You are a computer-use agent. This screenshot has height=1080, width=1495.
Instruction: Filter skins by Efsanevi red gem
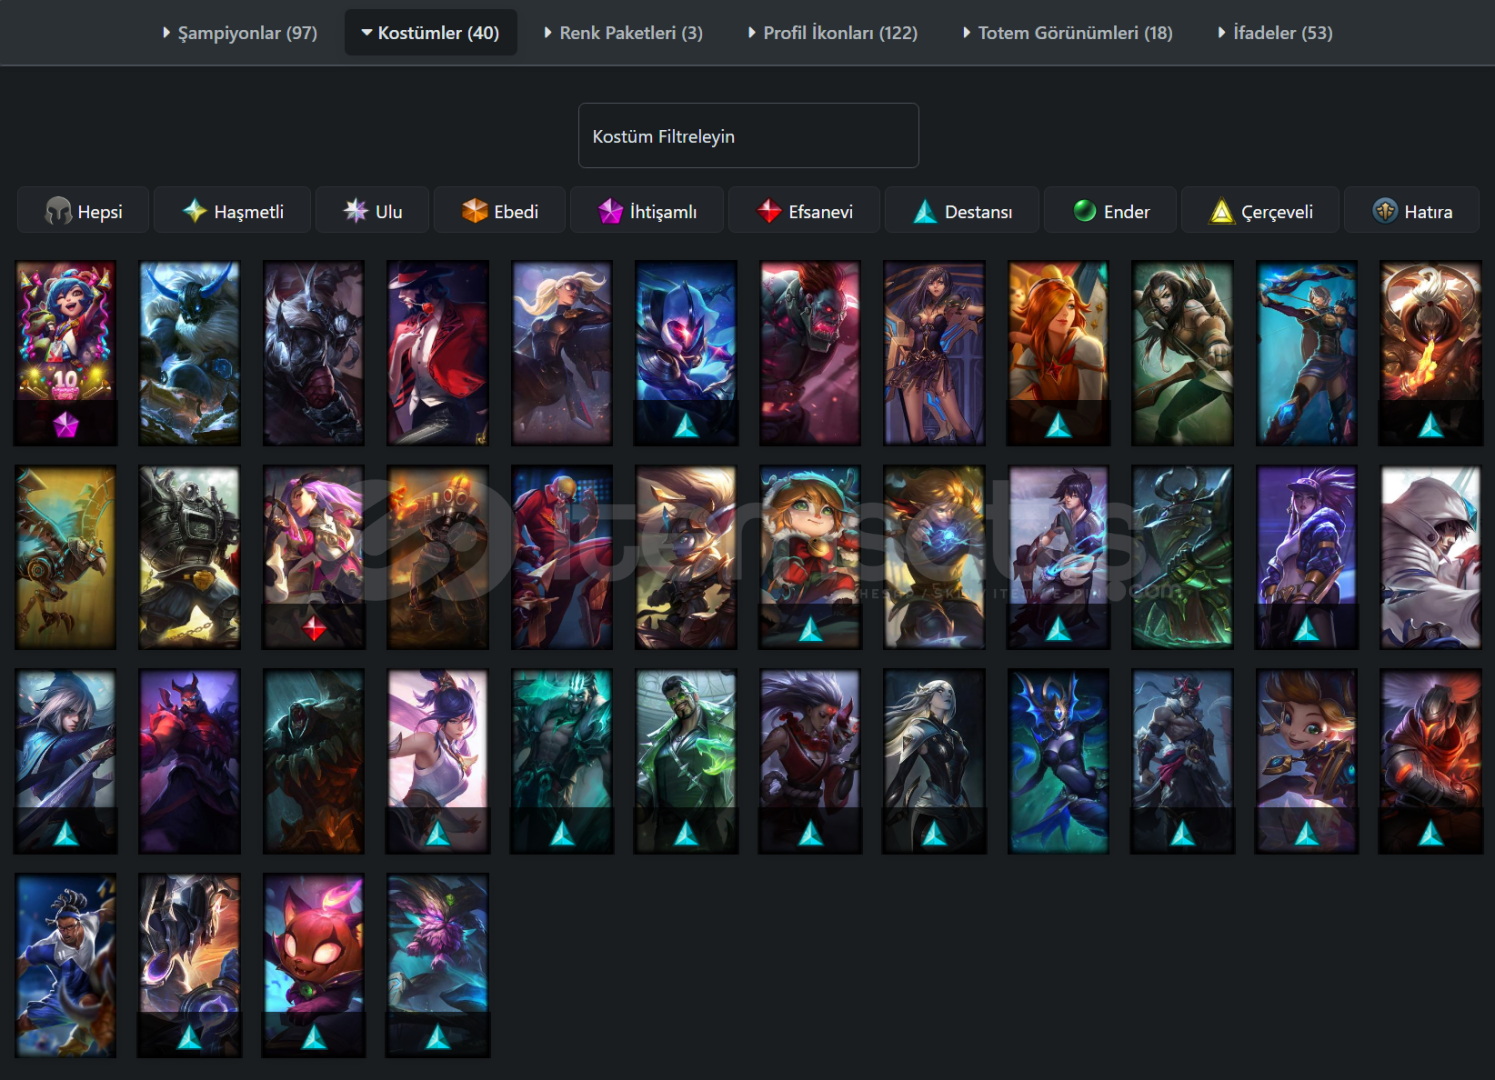(804, 211)
